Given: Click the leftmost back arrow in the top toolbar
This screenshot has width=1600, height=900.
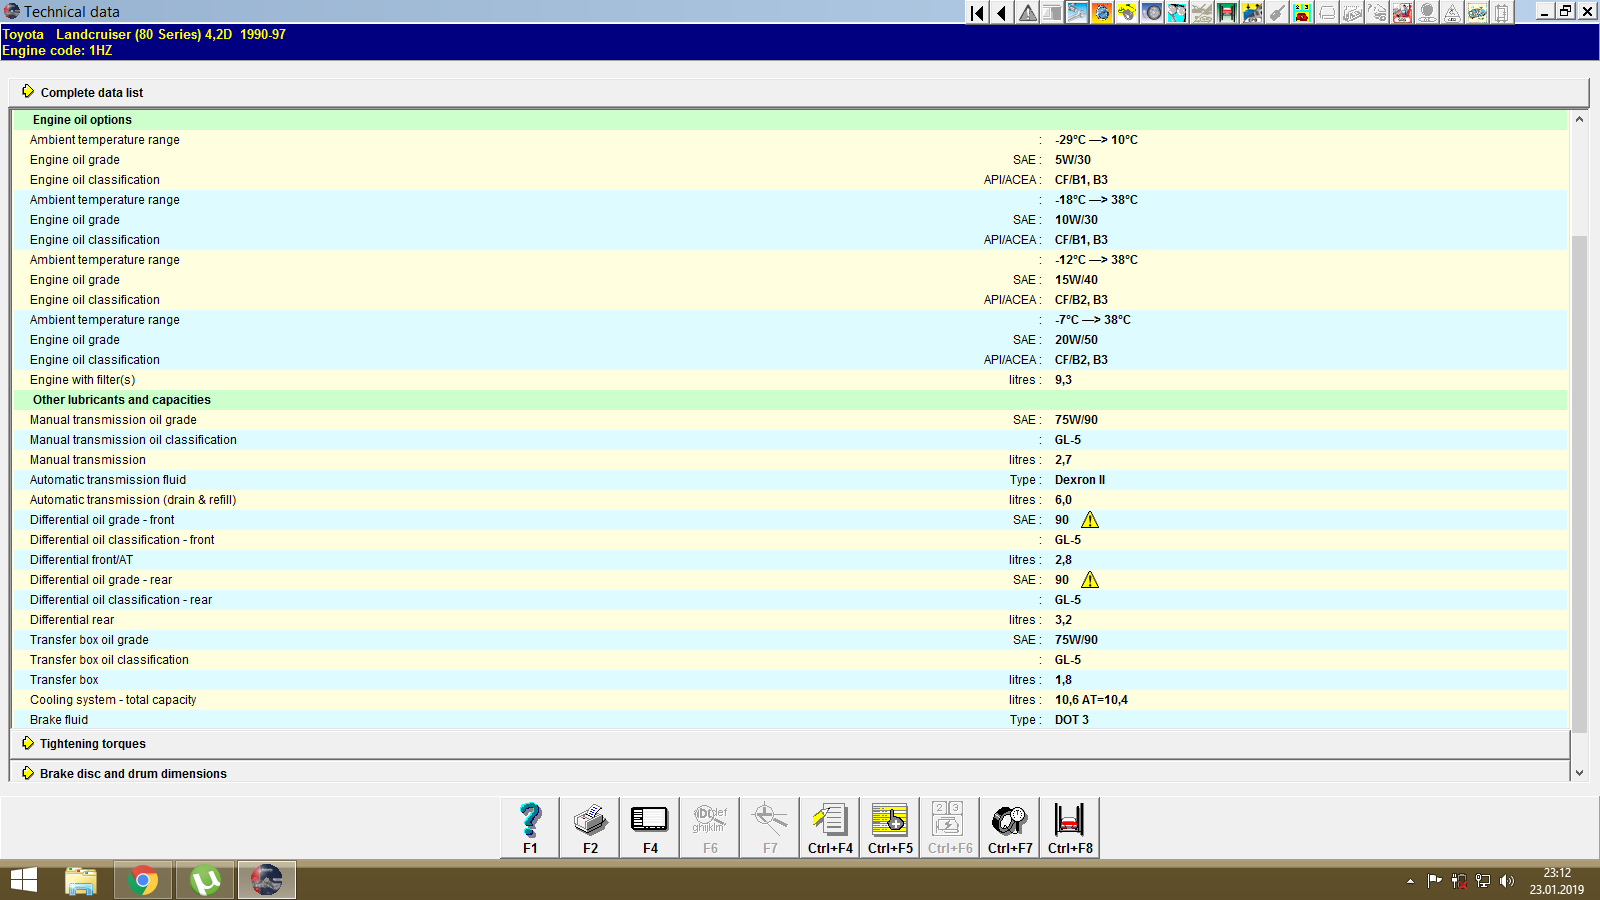Looking at the screenshot, I should [x=975, y=12].
